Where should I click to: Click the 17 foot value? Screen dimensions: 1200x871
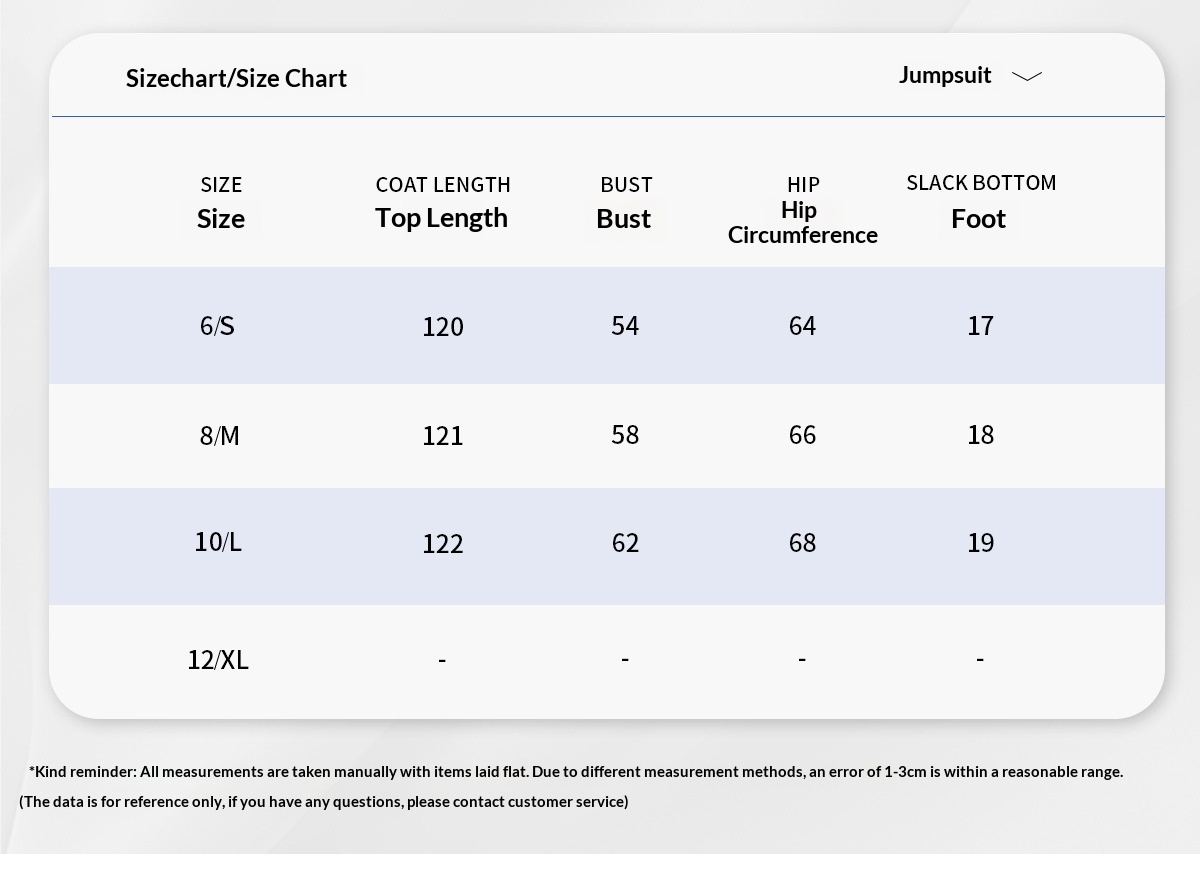[980, 326]
